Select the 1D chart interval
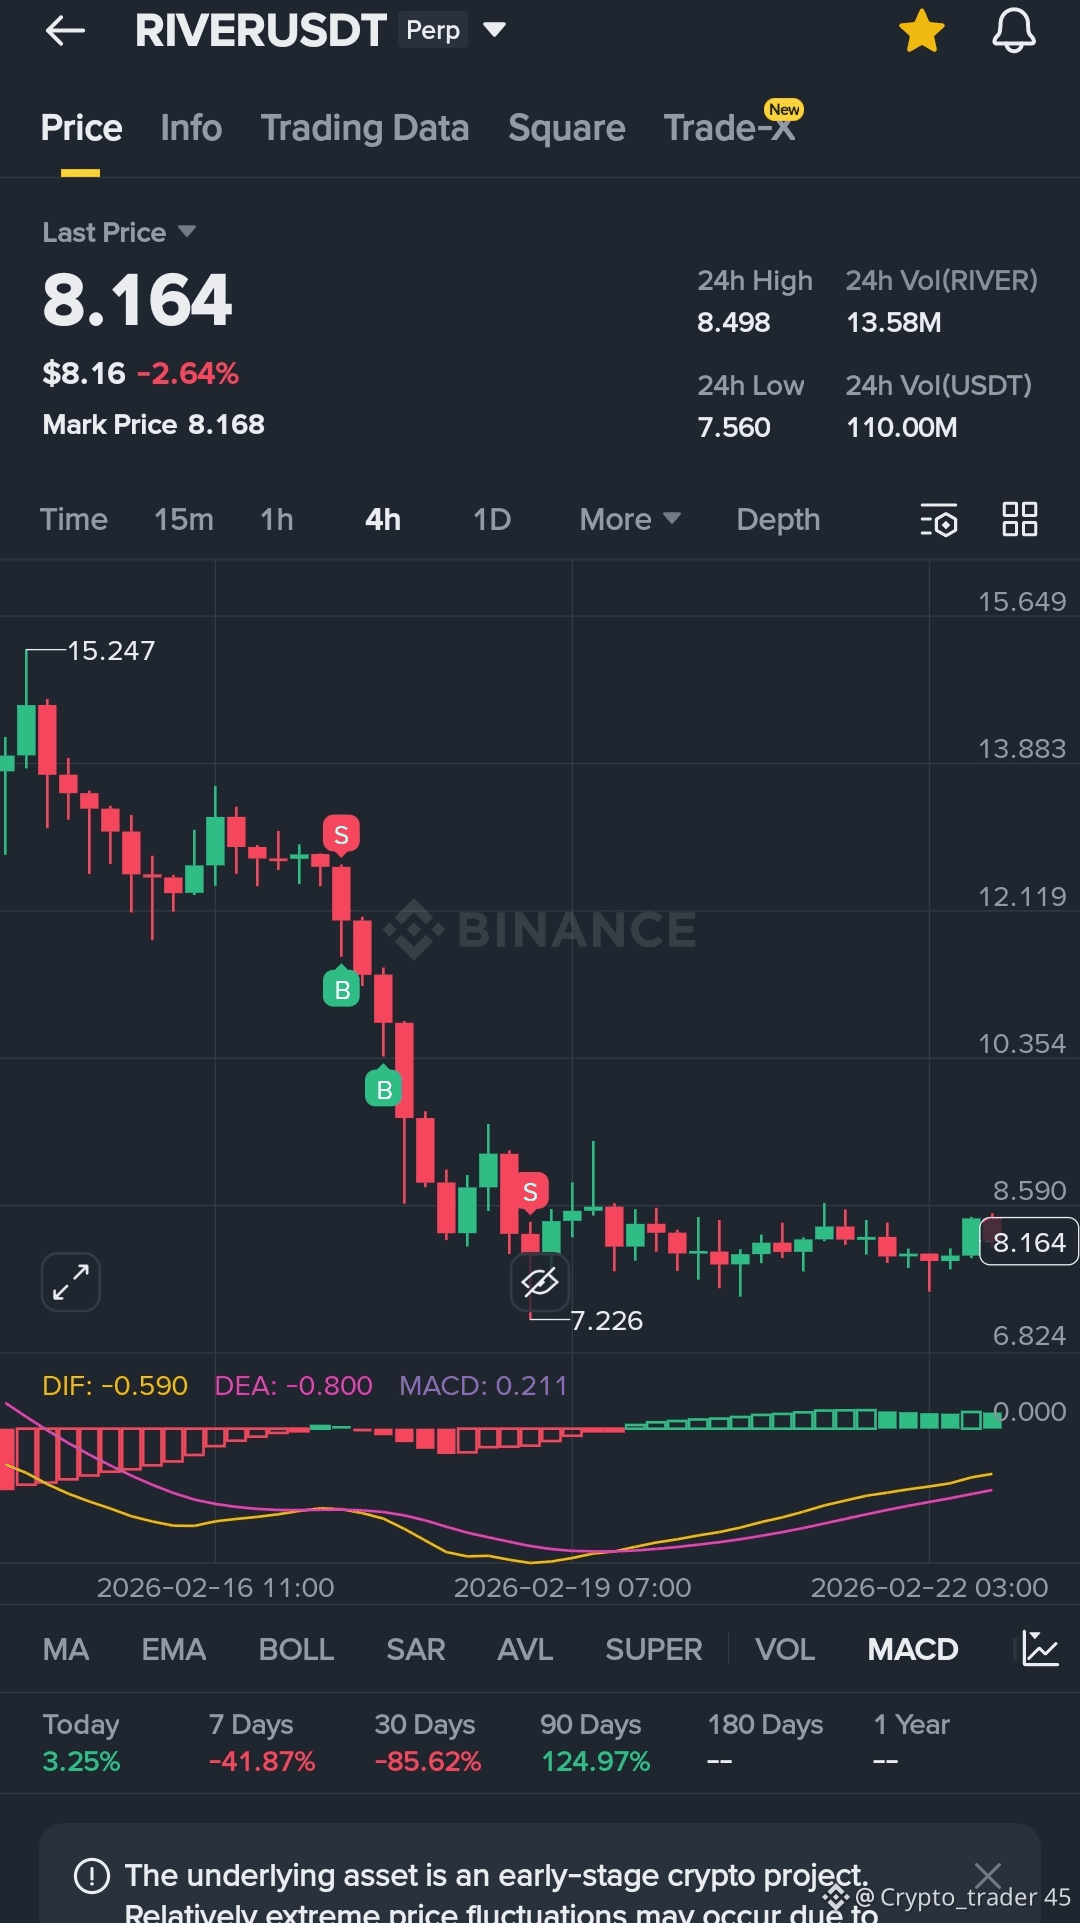The height and width of the screenshot is (1923, 1080). click(492, 519)
